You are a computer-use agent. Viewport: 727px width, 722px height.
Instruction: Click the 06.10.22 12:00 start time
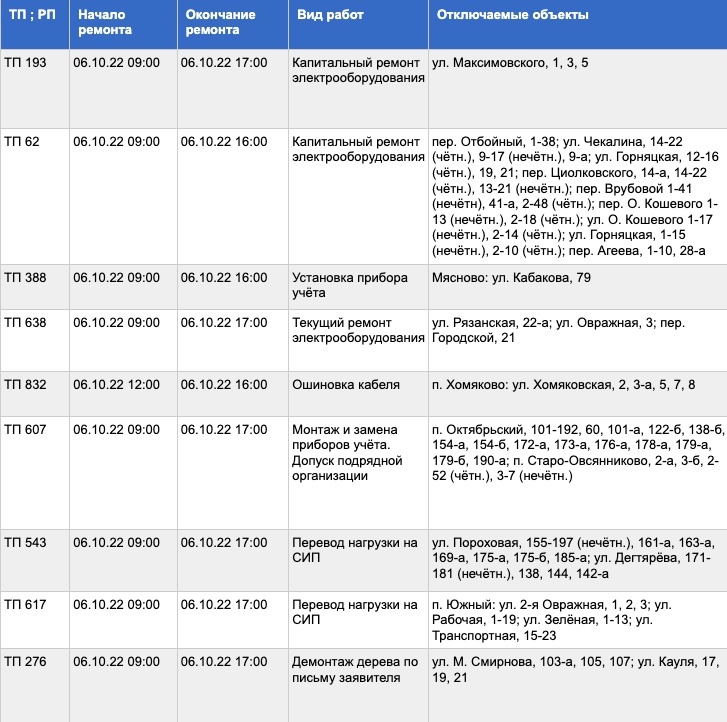(116, 385)
